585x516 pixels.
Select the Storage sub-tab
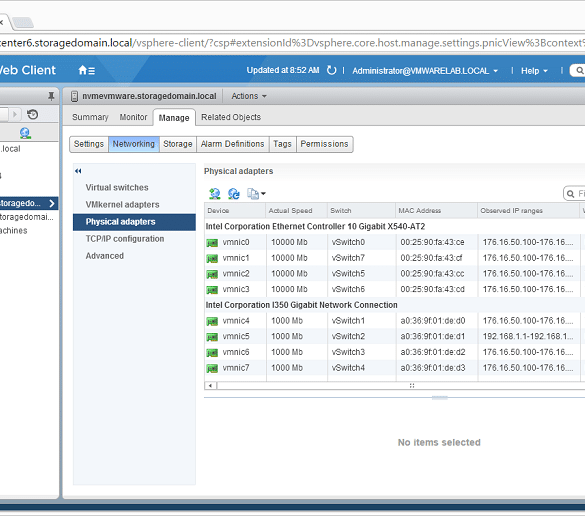[x=178, y=144]
